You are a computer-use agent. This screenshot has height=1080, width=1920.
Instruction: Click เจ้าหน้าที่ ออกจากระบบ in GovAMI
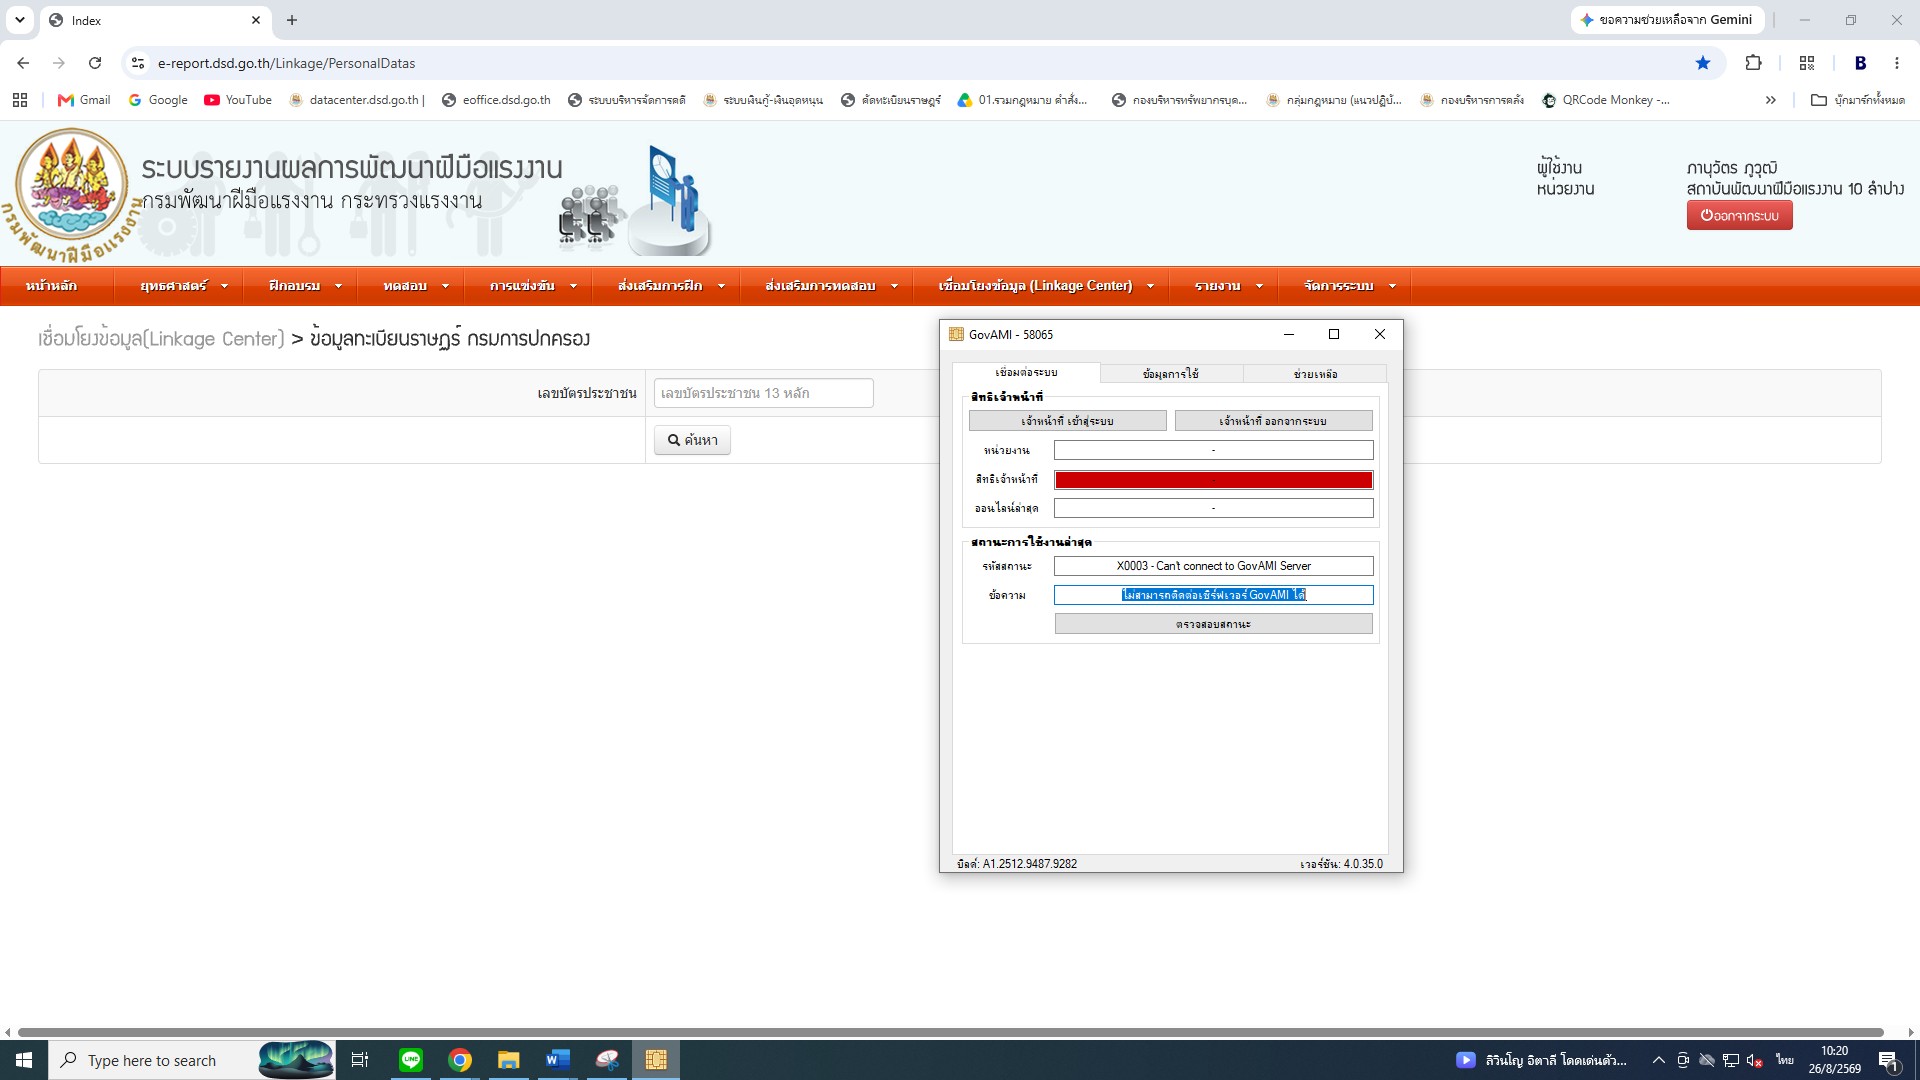1273,421
